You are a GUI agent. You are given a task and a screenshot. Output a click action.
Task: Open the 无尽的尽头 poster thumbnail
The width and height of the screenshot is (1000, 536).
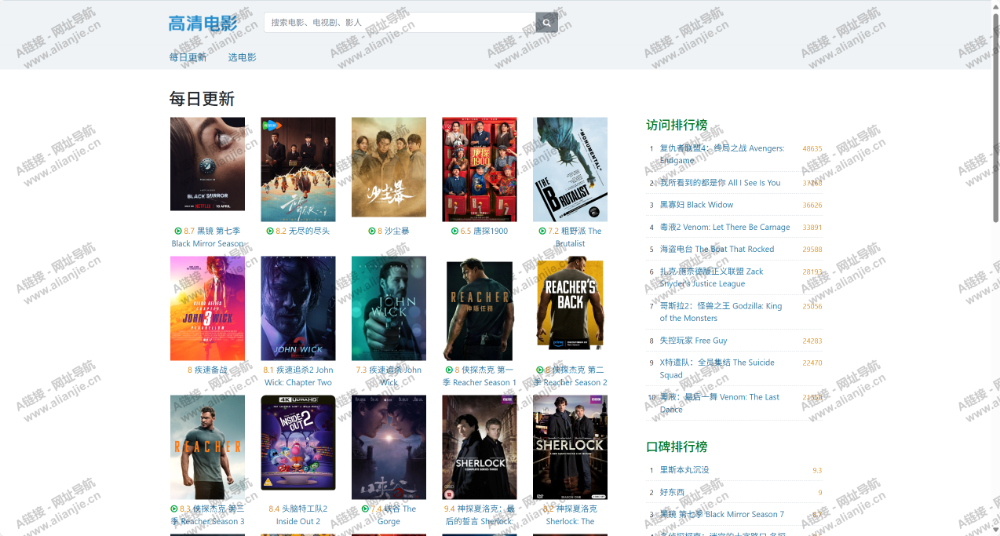pos(298,169)
